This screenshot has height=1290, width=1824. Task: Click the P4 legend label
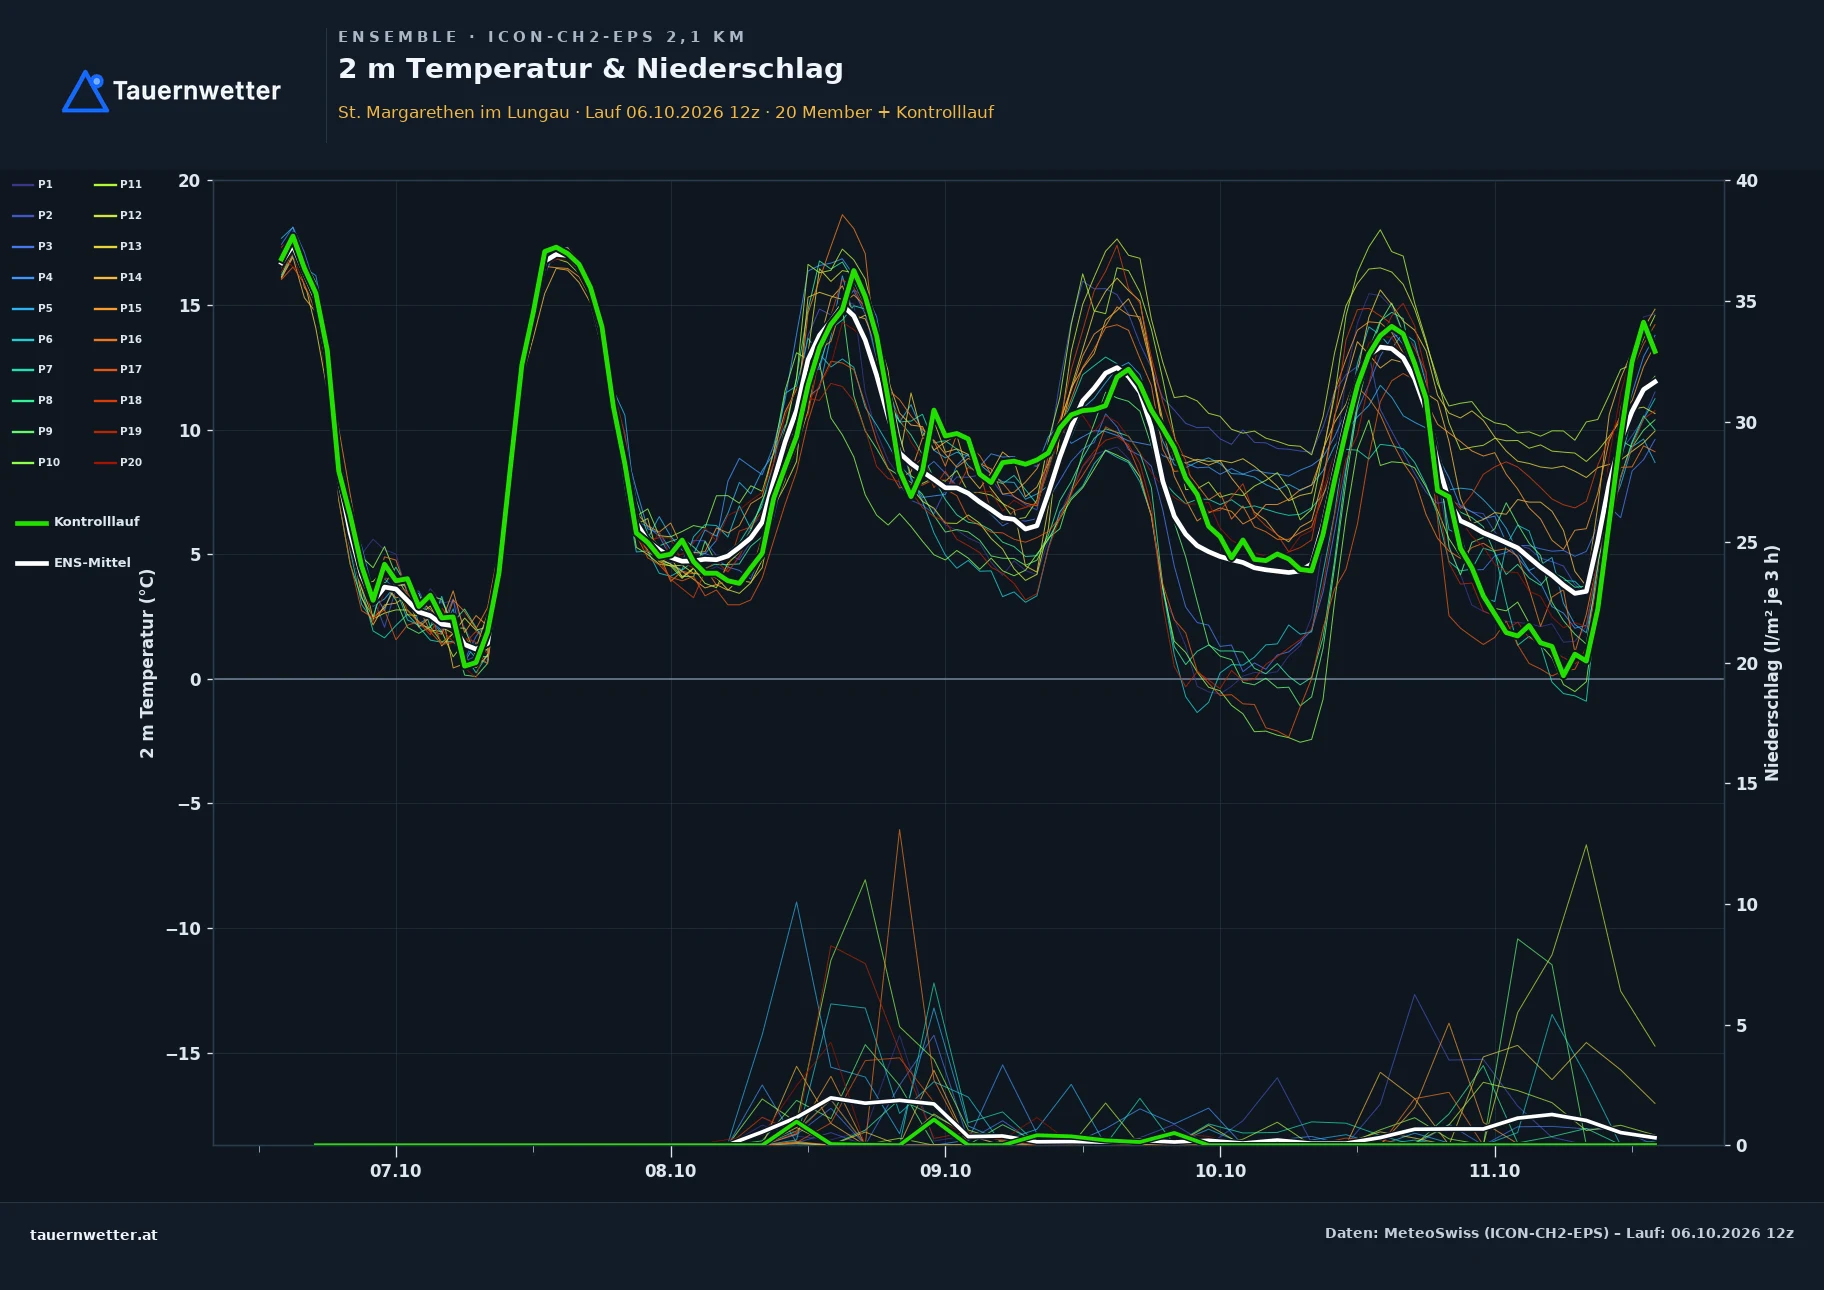click(45, 277)
